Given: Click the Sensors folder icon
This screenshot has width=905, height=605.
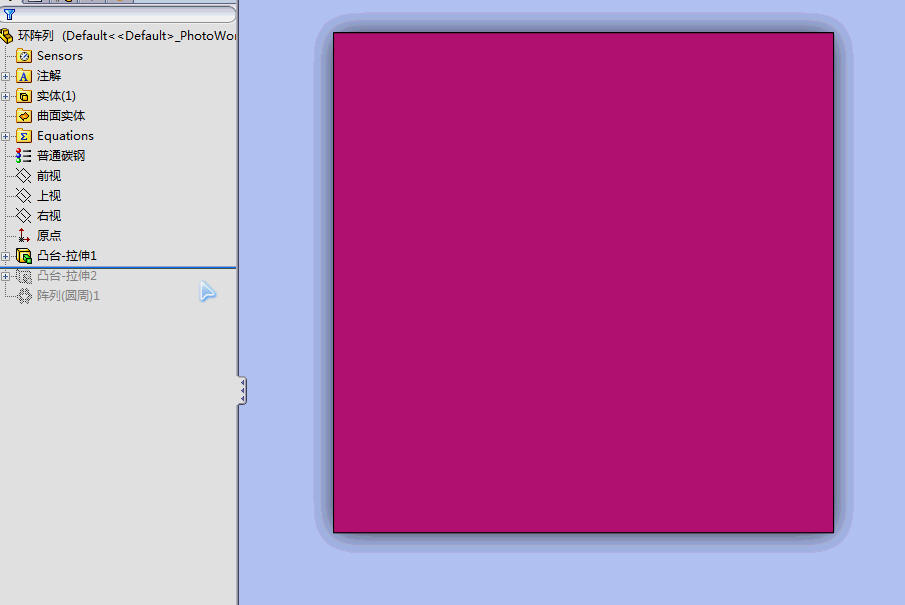Looking at the screenshot, I should coord(24,56).
